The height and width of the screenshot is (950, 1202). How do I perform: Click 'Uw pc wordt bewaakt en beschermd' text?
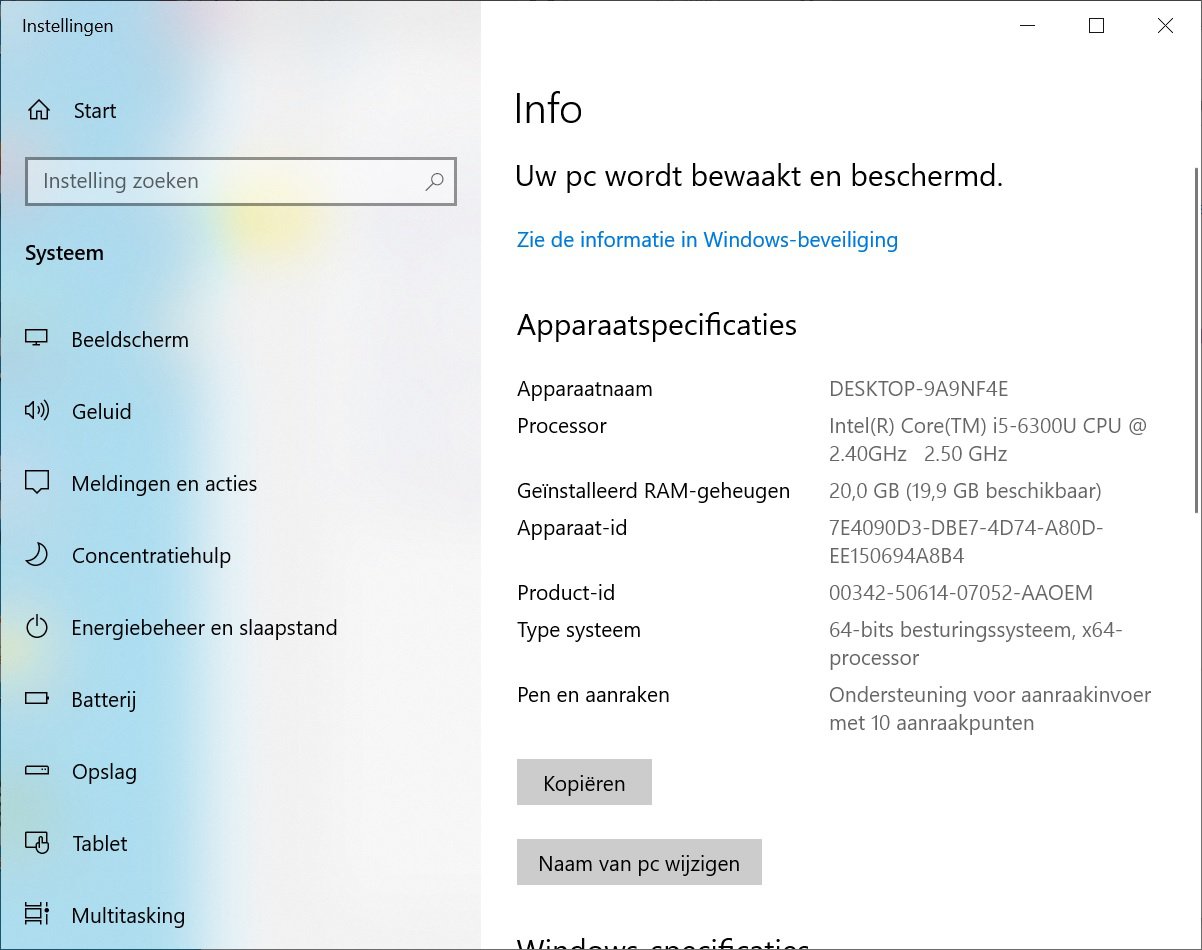tap(759, 177)
